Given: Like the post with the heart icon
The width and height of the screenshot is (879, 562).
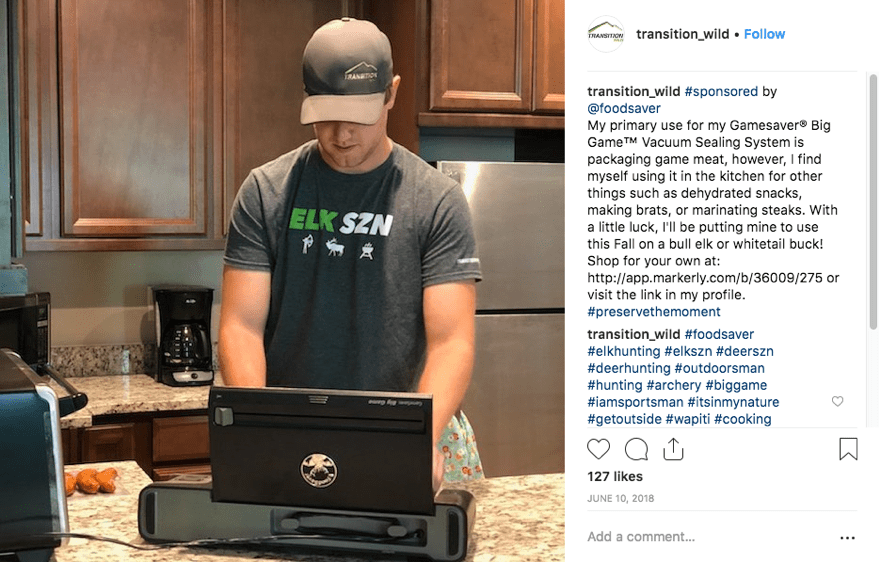Looking at the screenshot, I should click(x=598, y=449).
